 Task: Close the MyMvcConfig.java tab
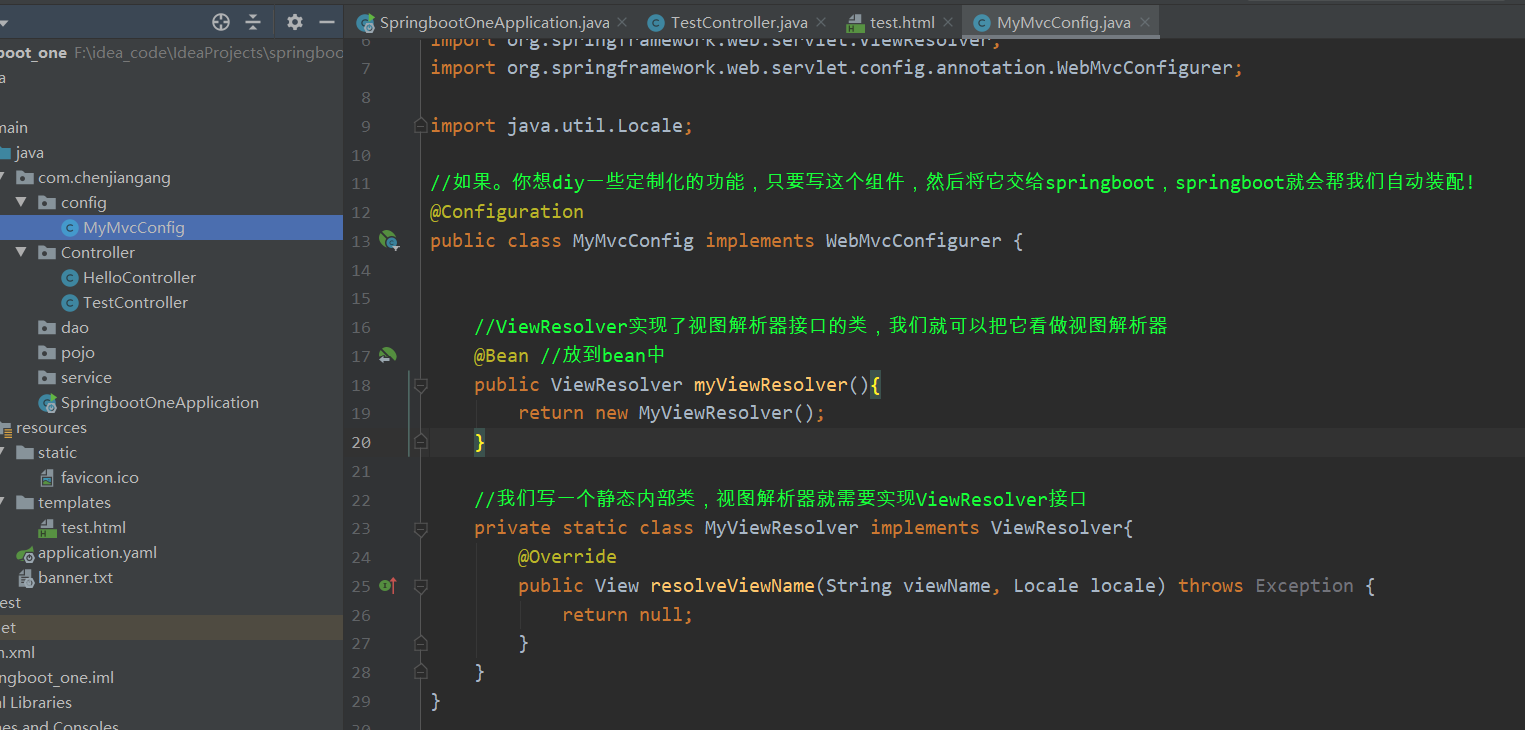click(1145, 22)
